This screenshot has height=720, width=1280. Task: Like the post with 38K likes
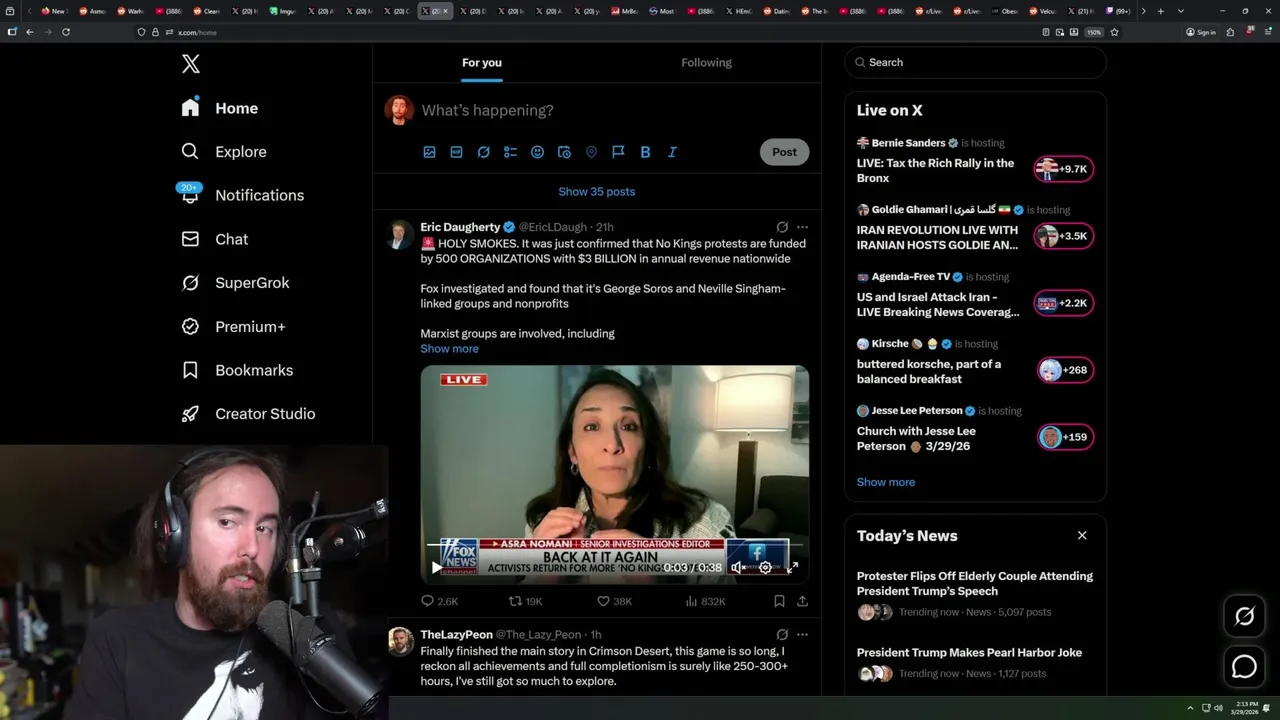click(614, 601)
